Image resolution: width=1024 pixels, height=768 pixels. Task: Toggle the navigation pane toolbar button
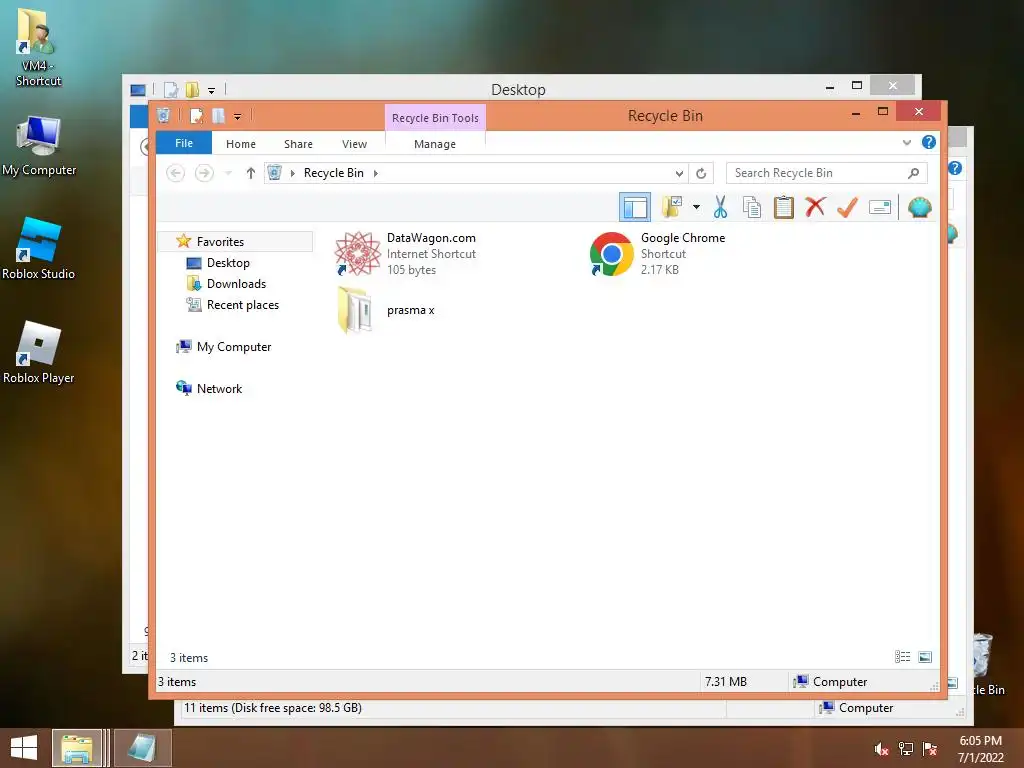[x=634, y=208]
